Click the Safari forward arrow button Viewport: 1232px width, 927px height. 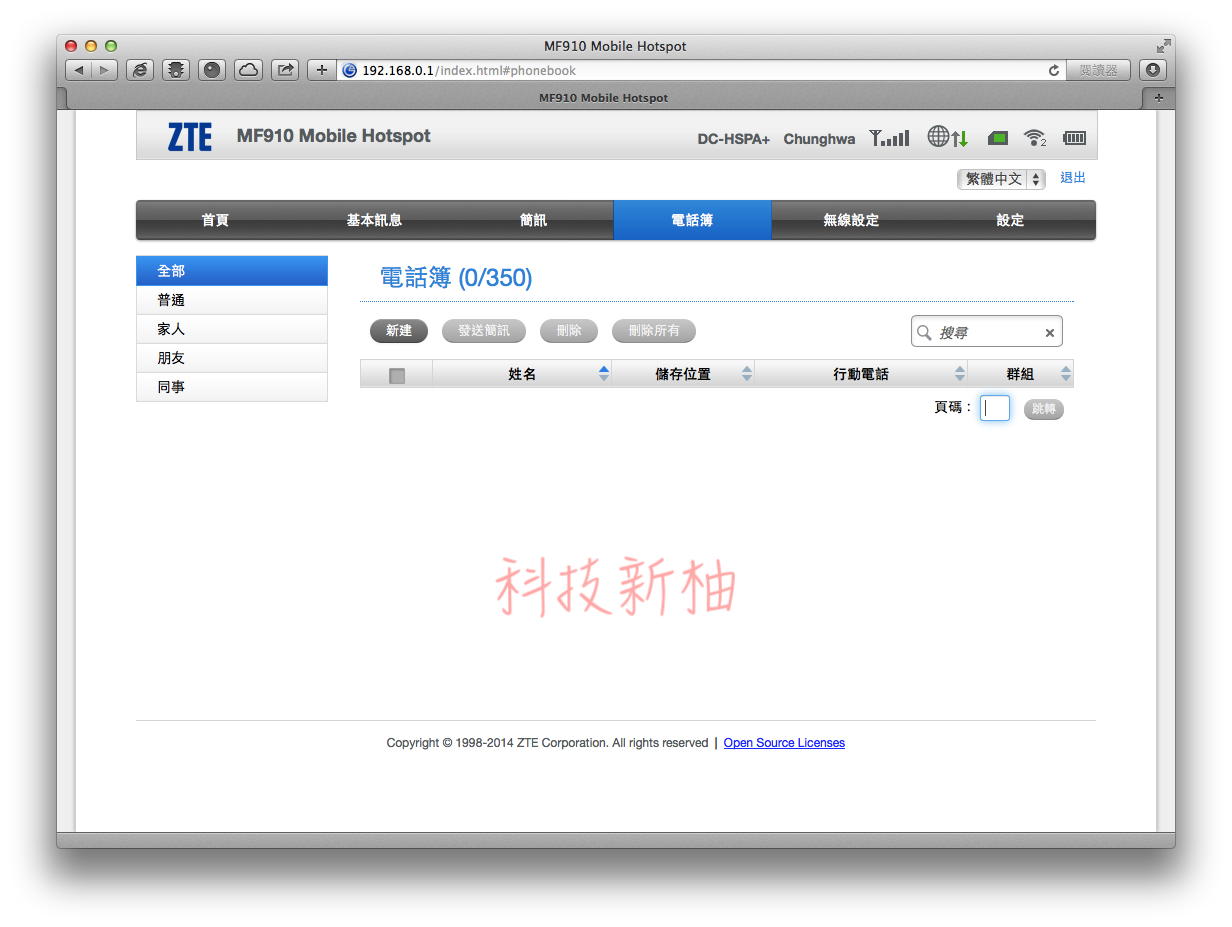point(104,70)
